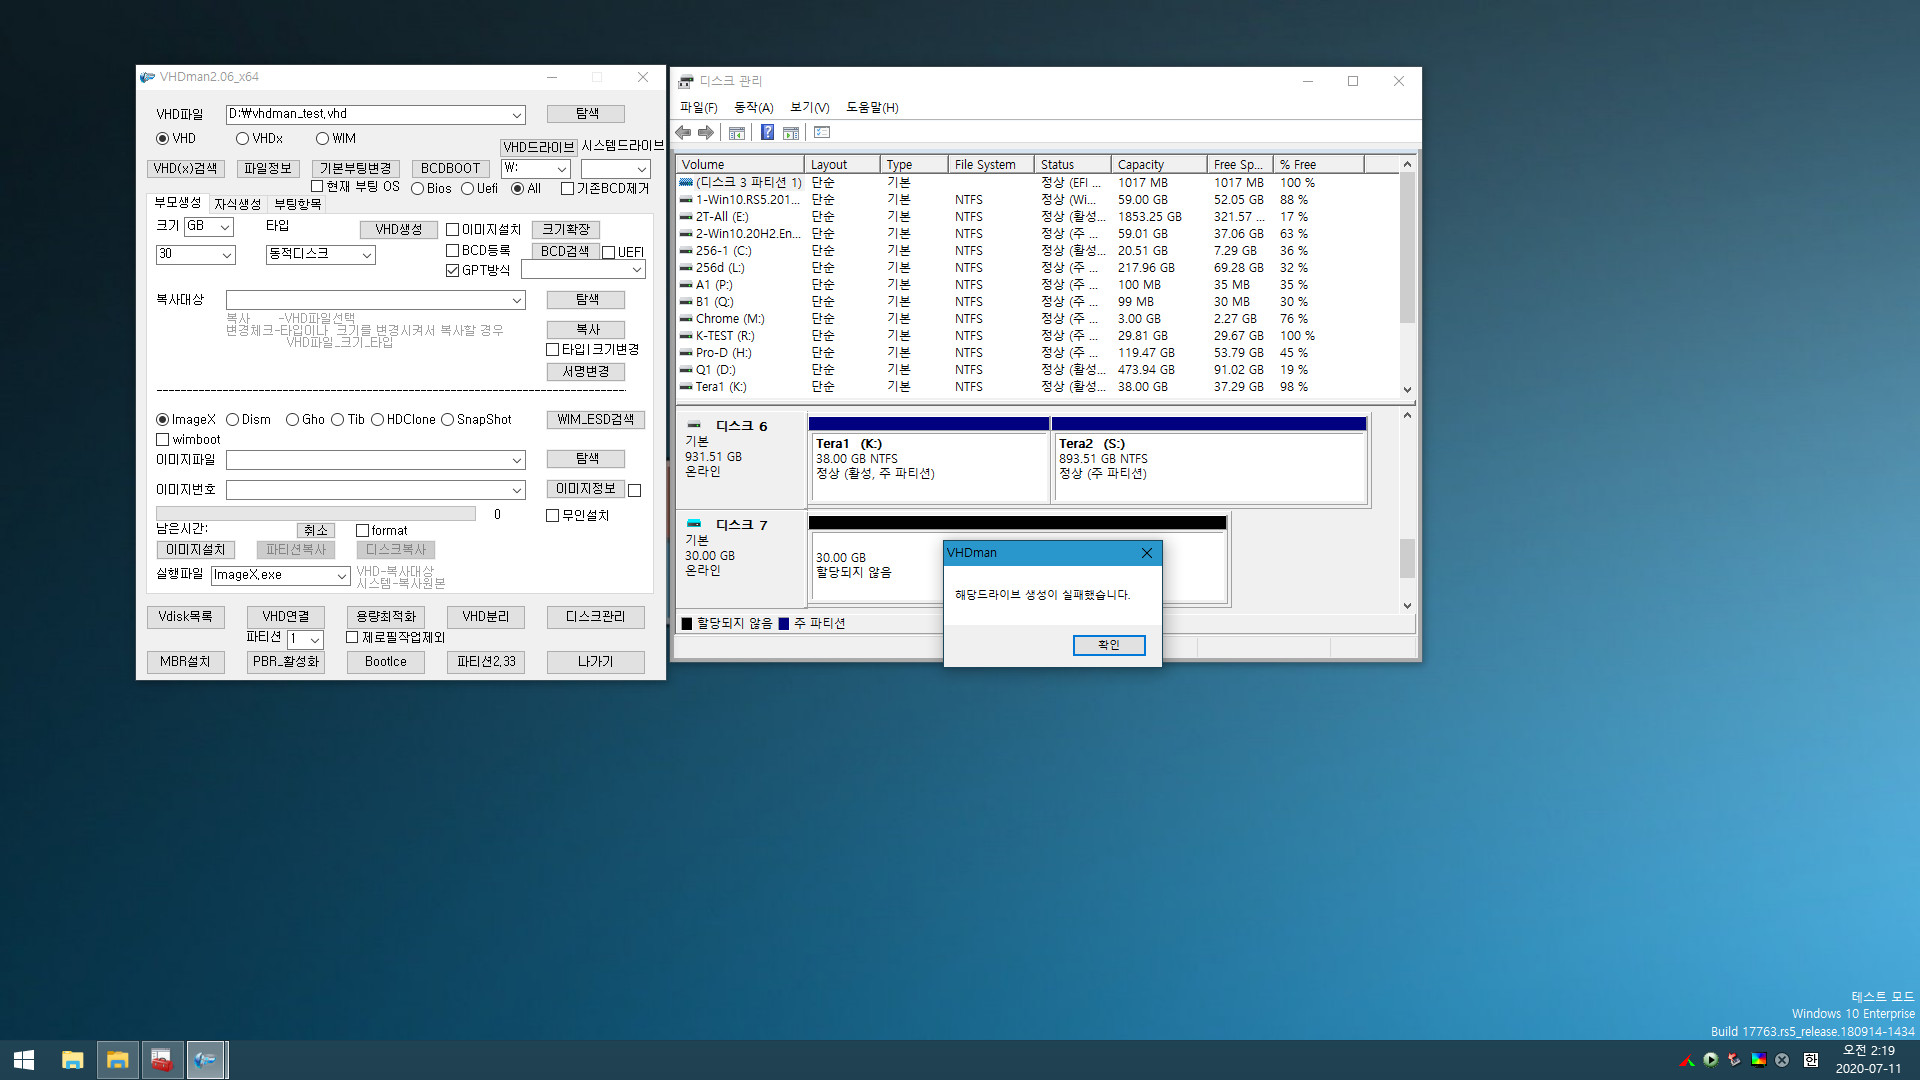The height and width of the screenshot is (1080, 1920).
Task: Select the Bios radio option
Action: 417,189
